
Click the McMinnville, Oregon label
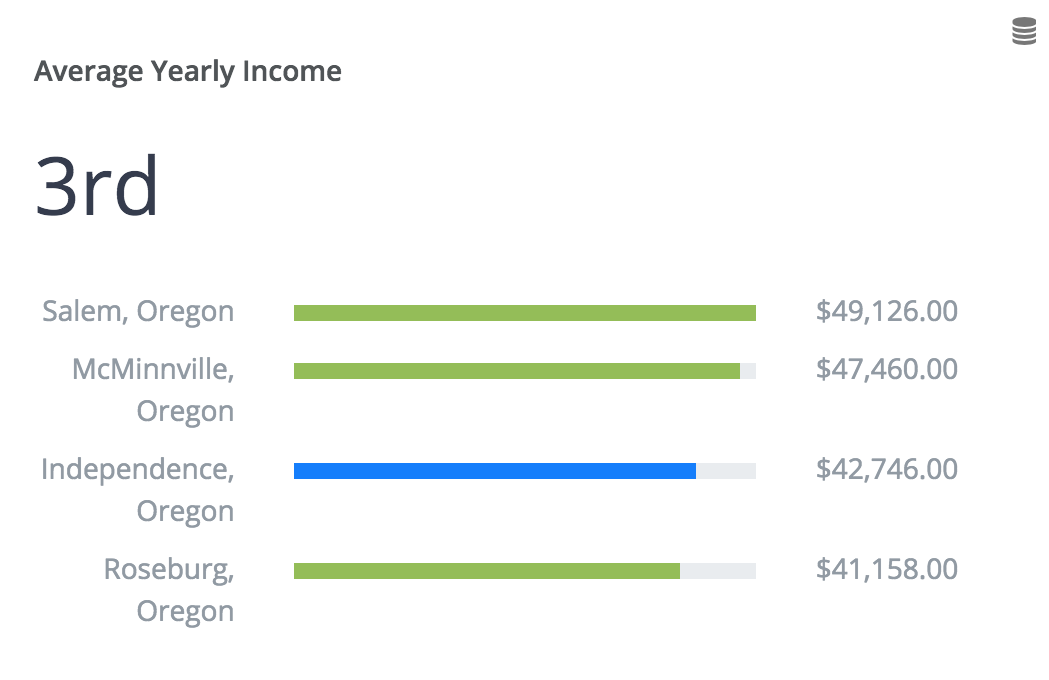[153, 390]
